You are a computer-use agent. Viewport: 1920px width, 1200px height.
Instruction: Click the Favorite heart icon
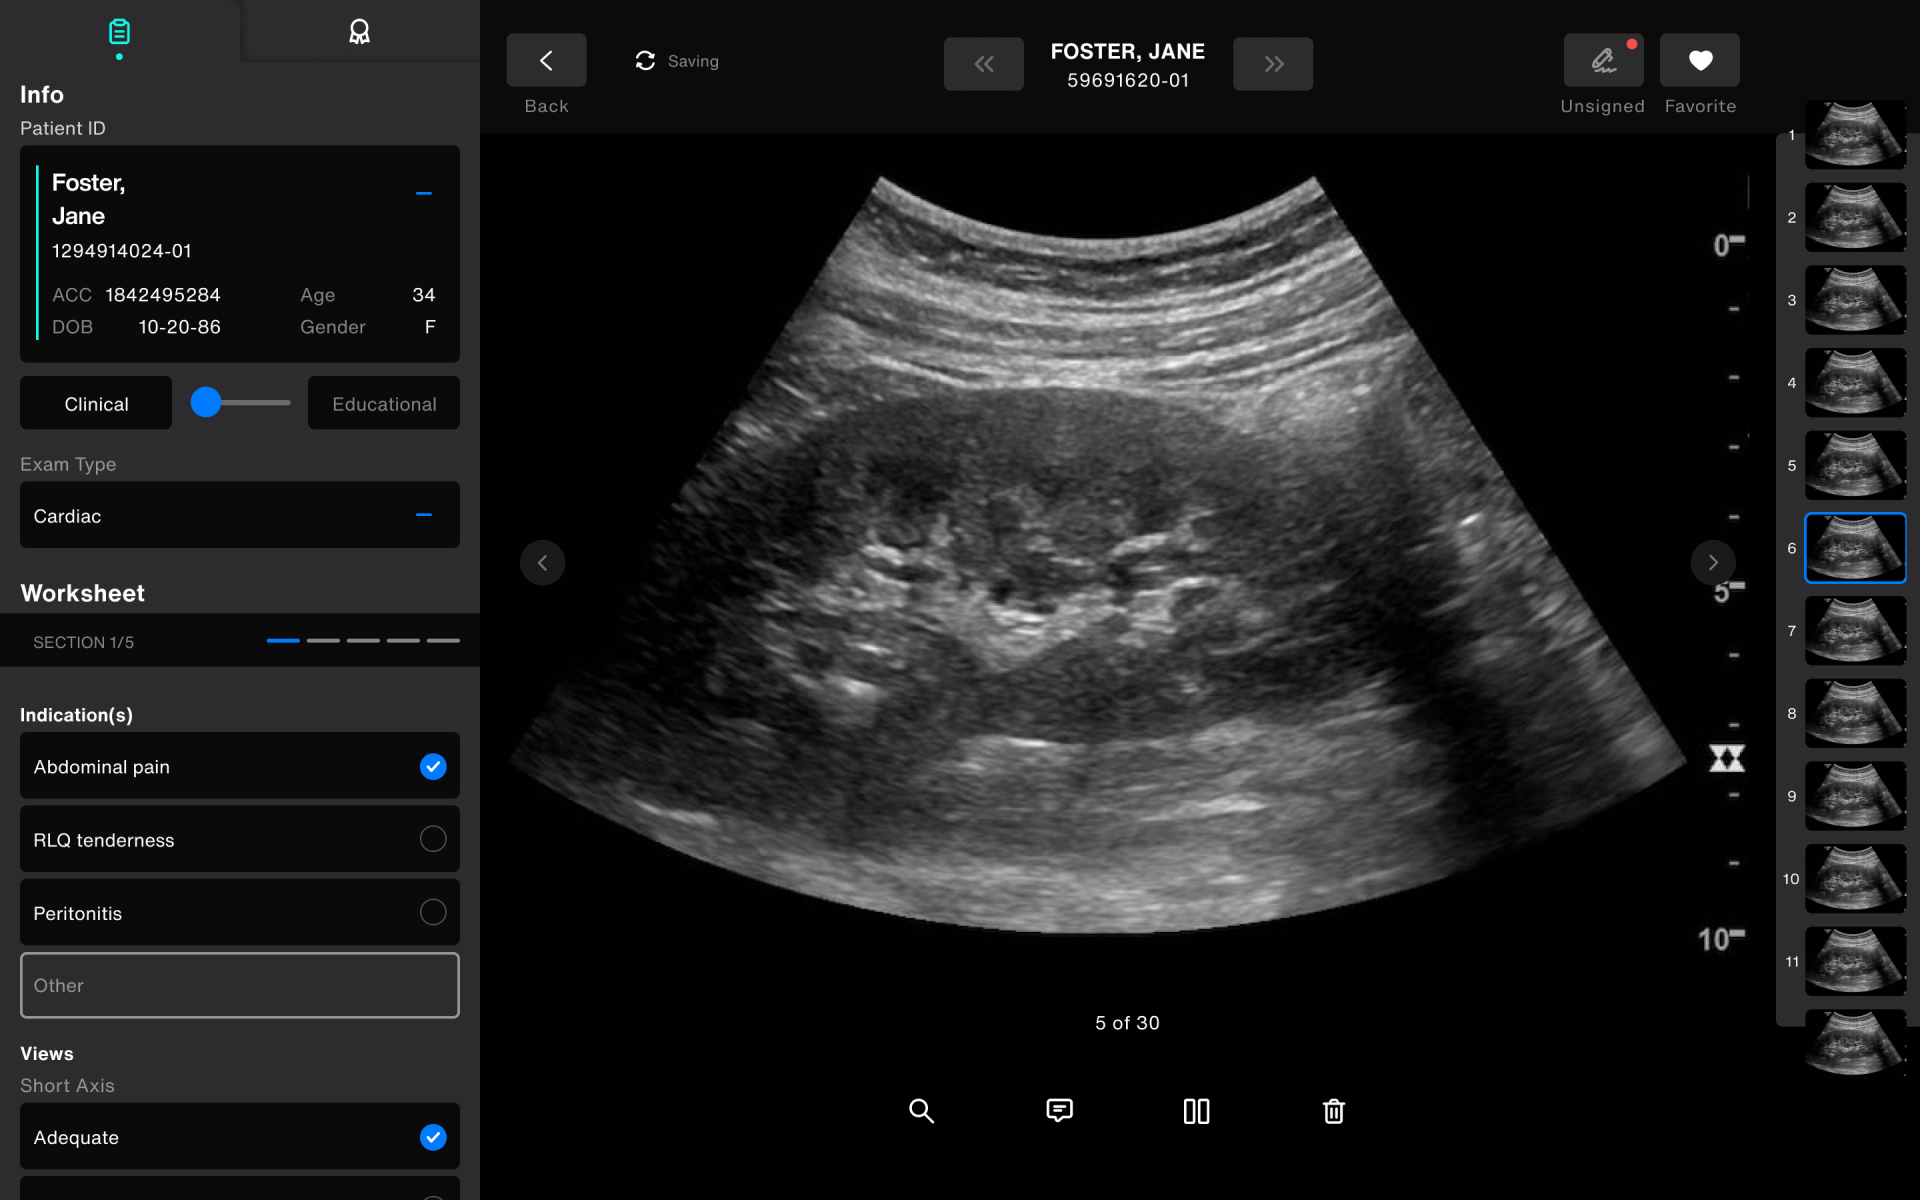click(x=1700, y=61)
